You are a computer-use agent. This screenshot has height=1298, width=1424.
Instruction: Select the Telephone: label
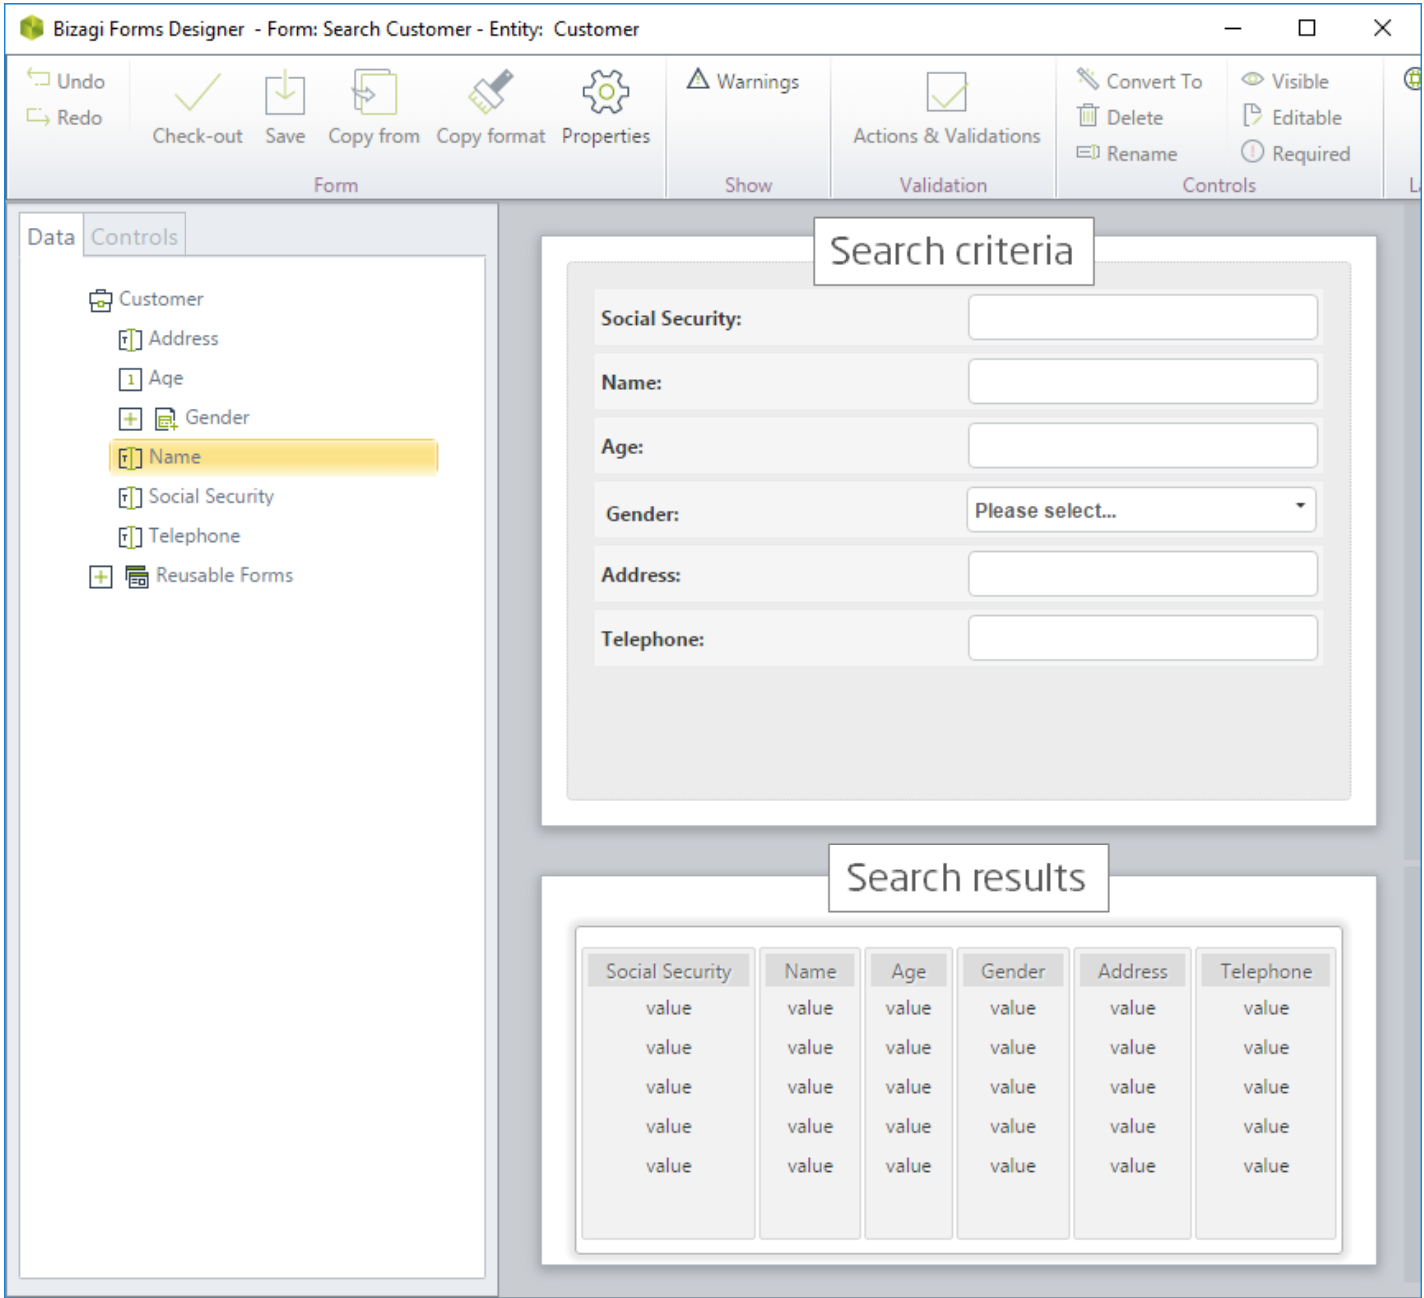pos(652,639)
